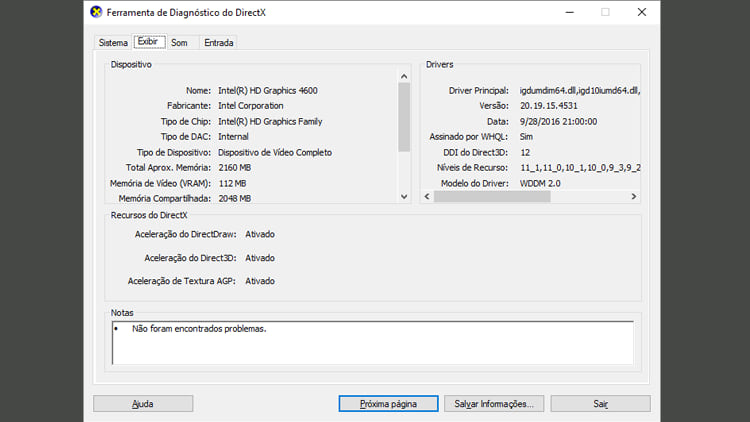Screen dimensions: 750x422
Task: Click the Drivers scroll left arrow
Action: (x=427, y=196)
